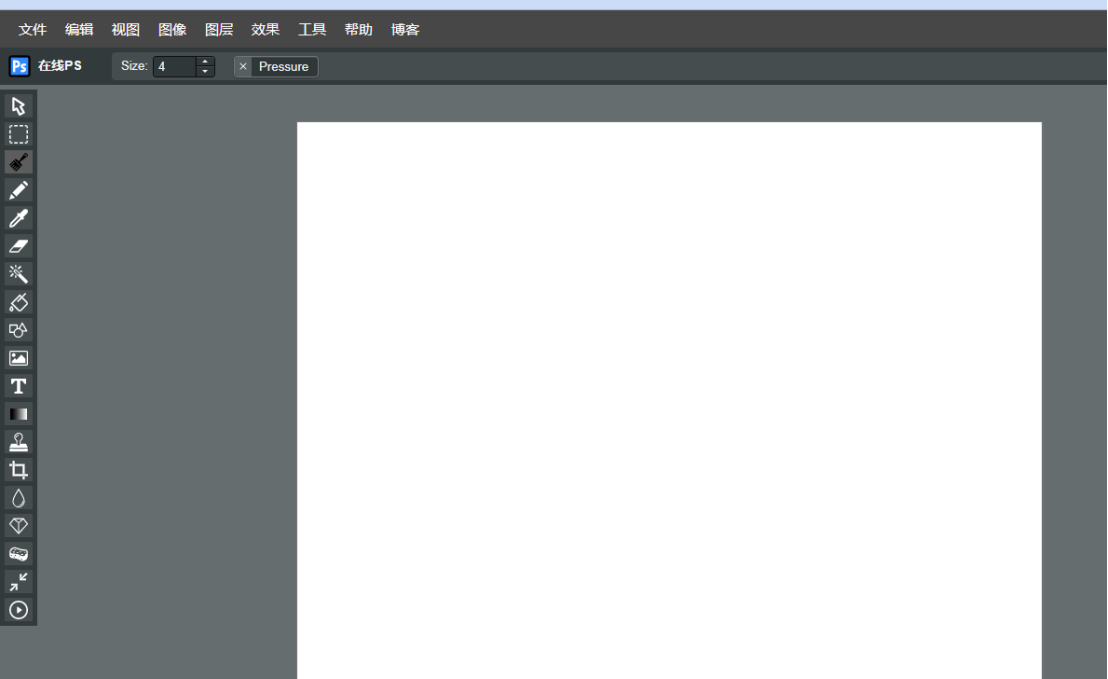1108x679 pixels.
Task: Select the Crop tool
Action: [18, 469]
